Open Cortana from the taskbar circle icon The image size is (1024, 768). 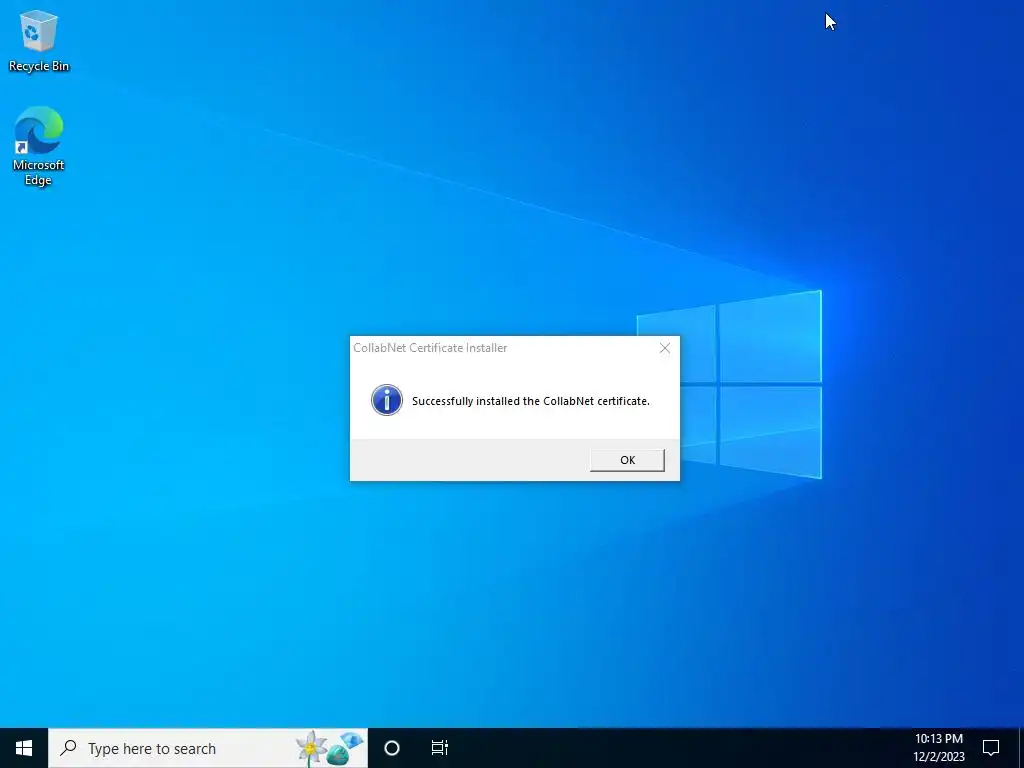[392, 748]
